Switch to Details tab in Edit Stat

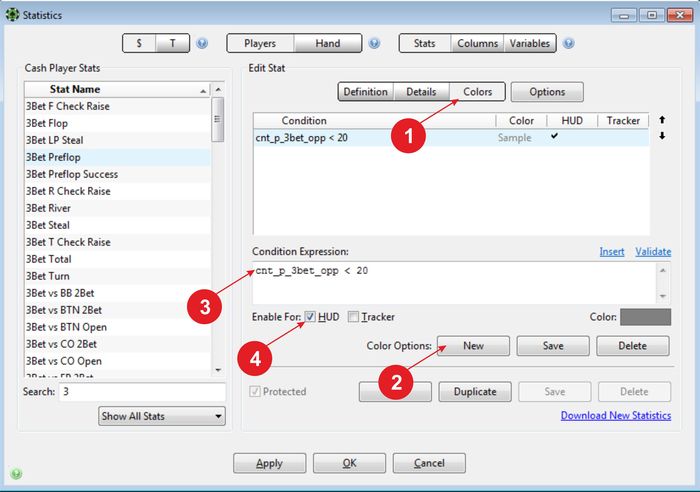421,92
